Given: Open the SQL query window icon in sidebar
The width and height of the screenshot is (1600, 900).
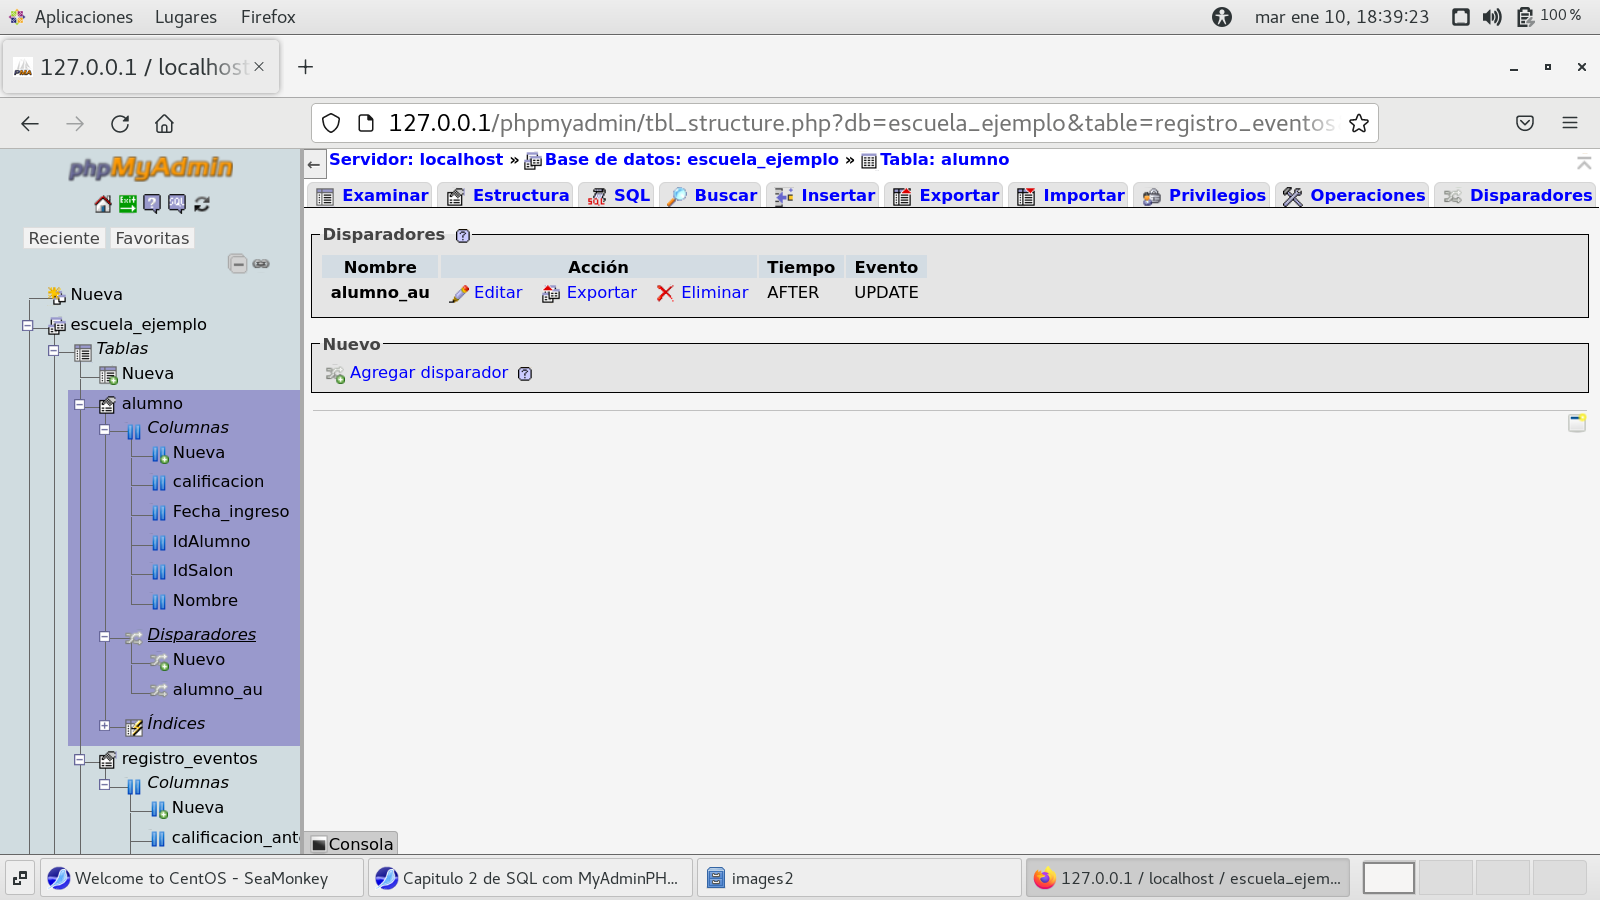Looking at the screenshot, I should [177, 204].
